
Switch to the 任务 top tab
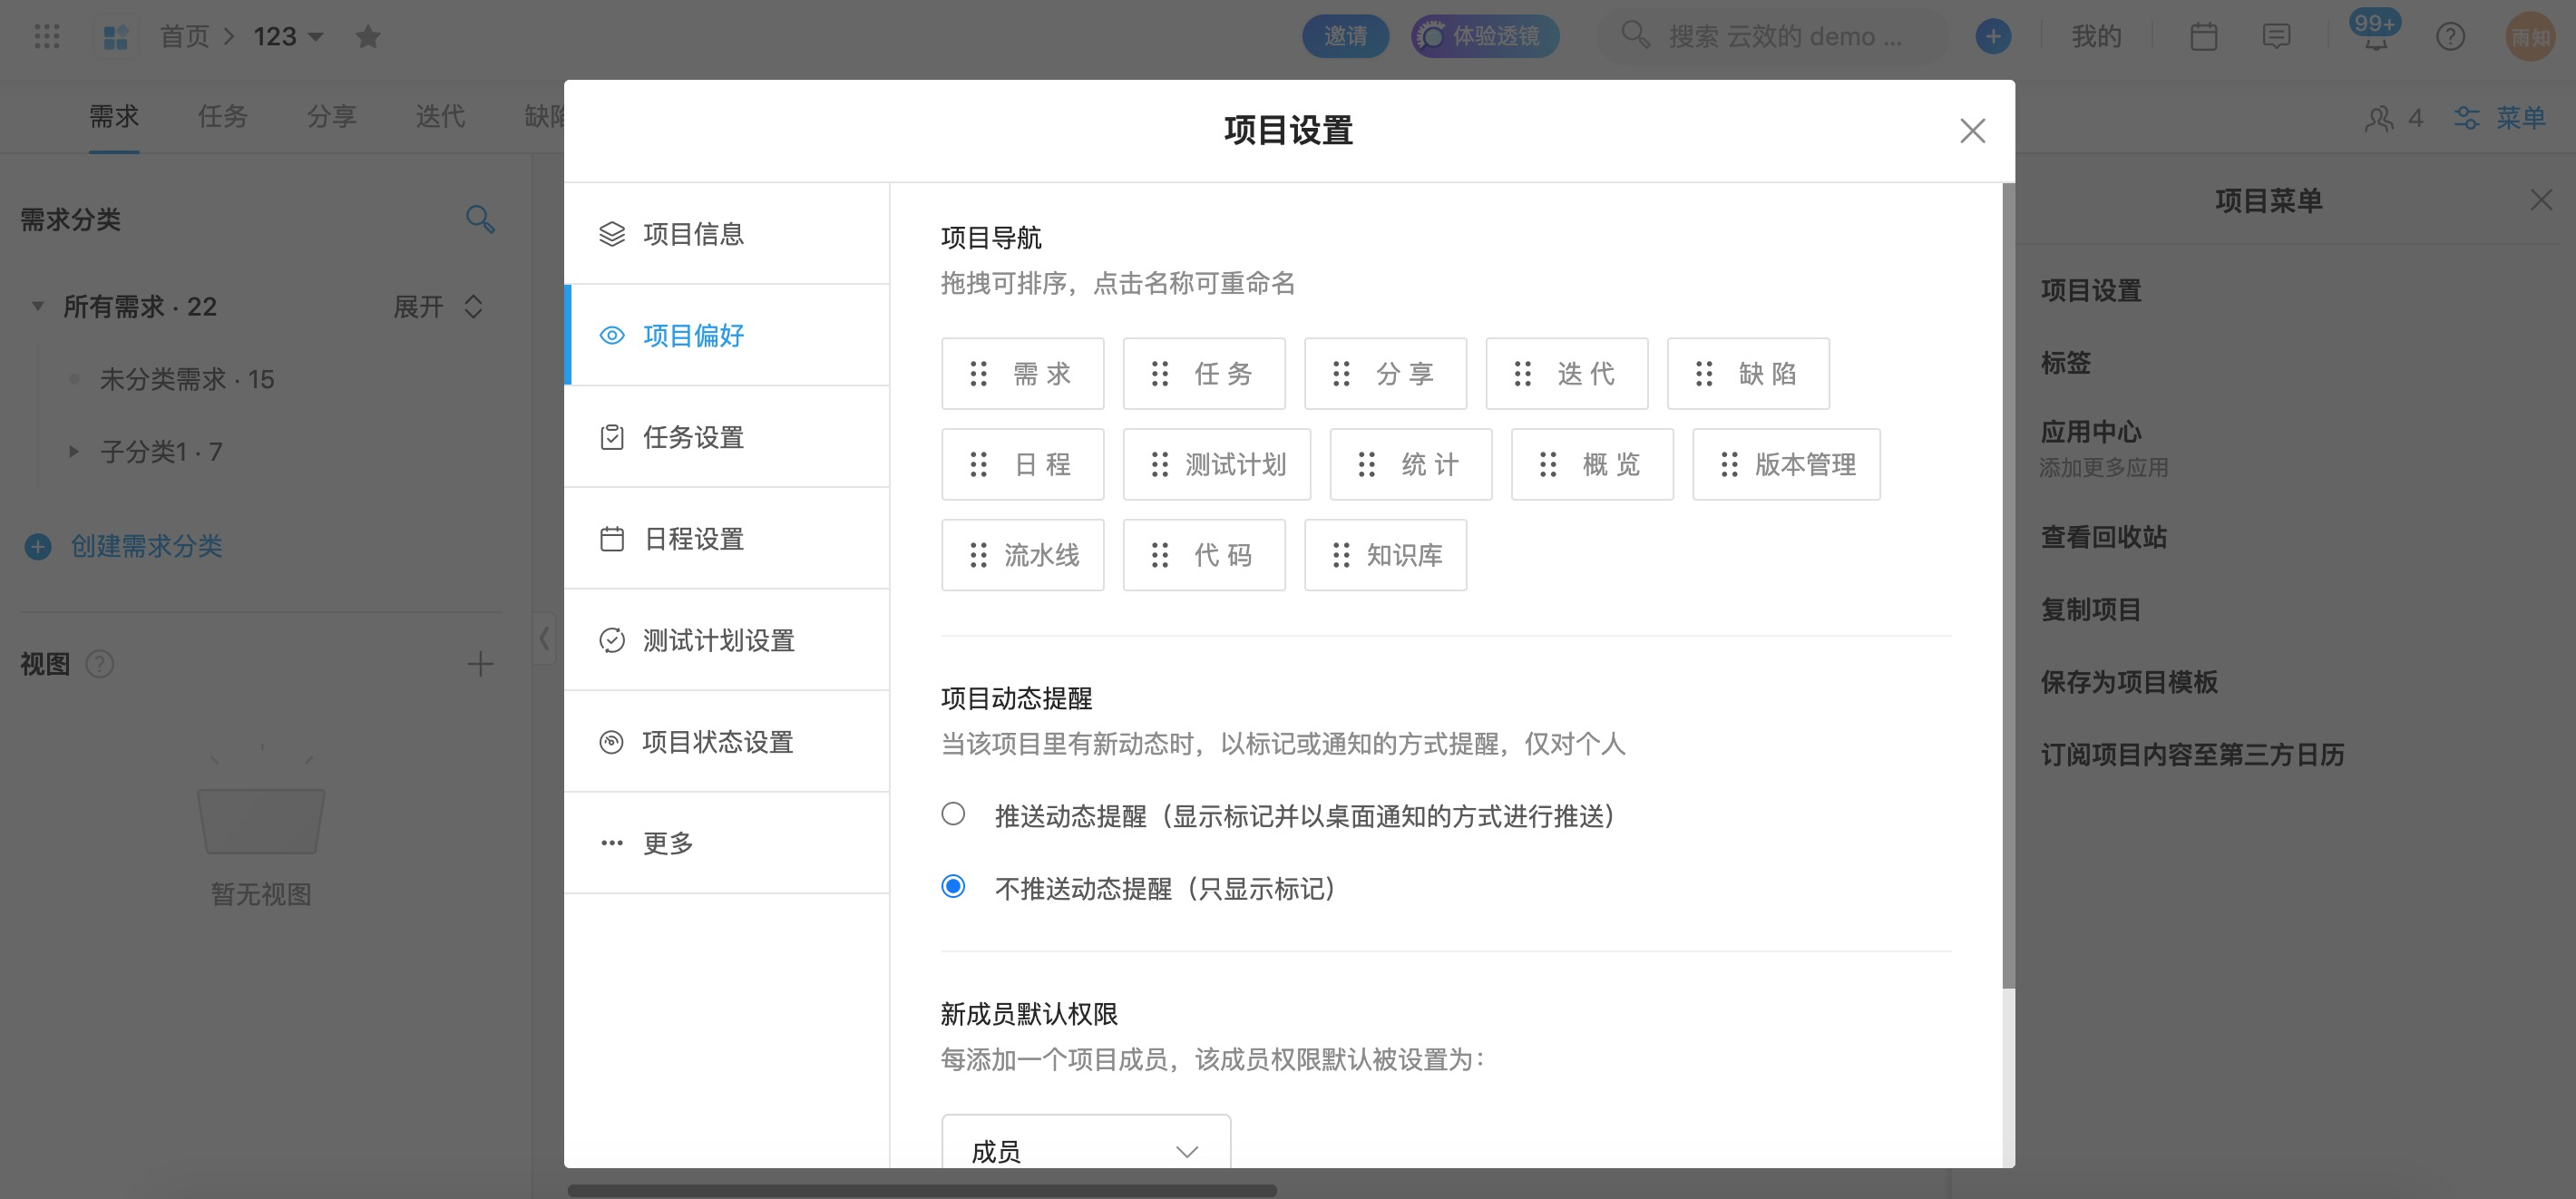pos(222,117)
